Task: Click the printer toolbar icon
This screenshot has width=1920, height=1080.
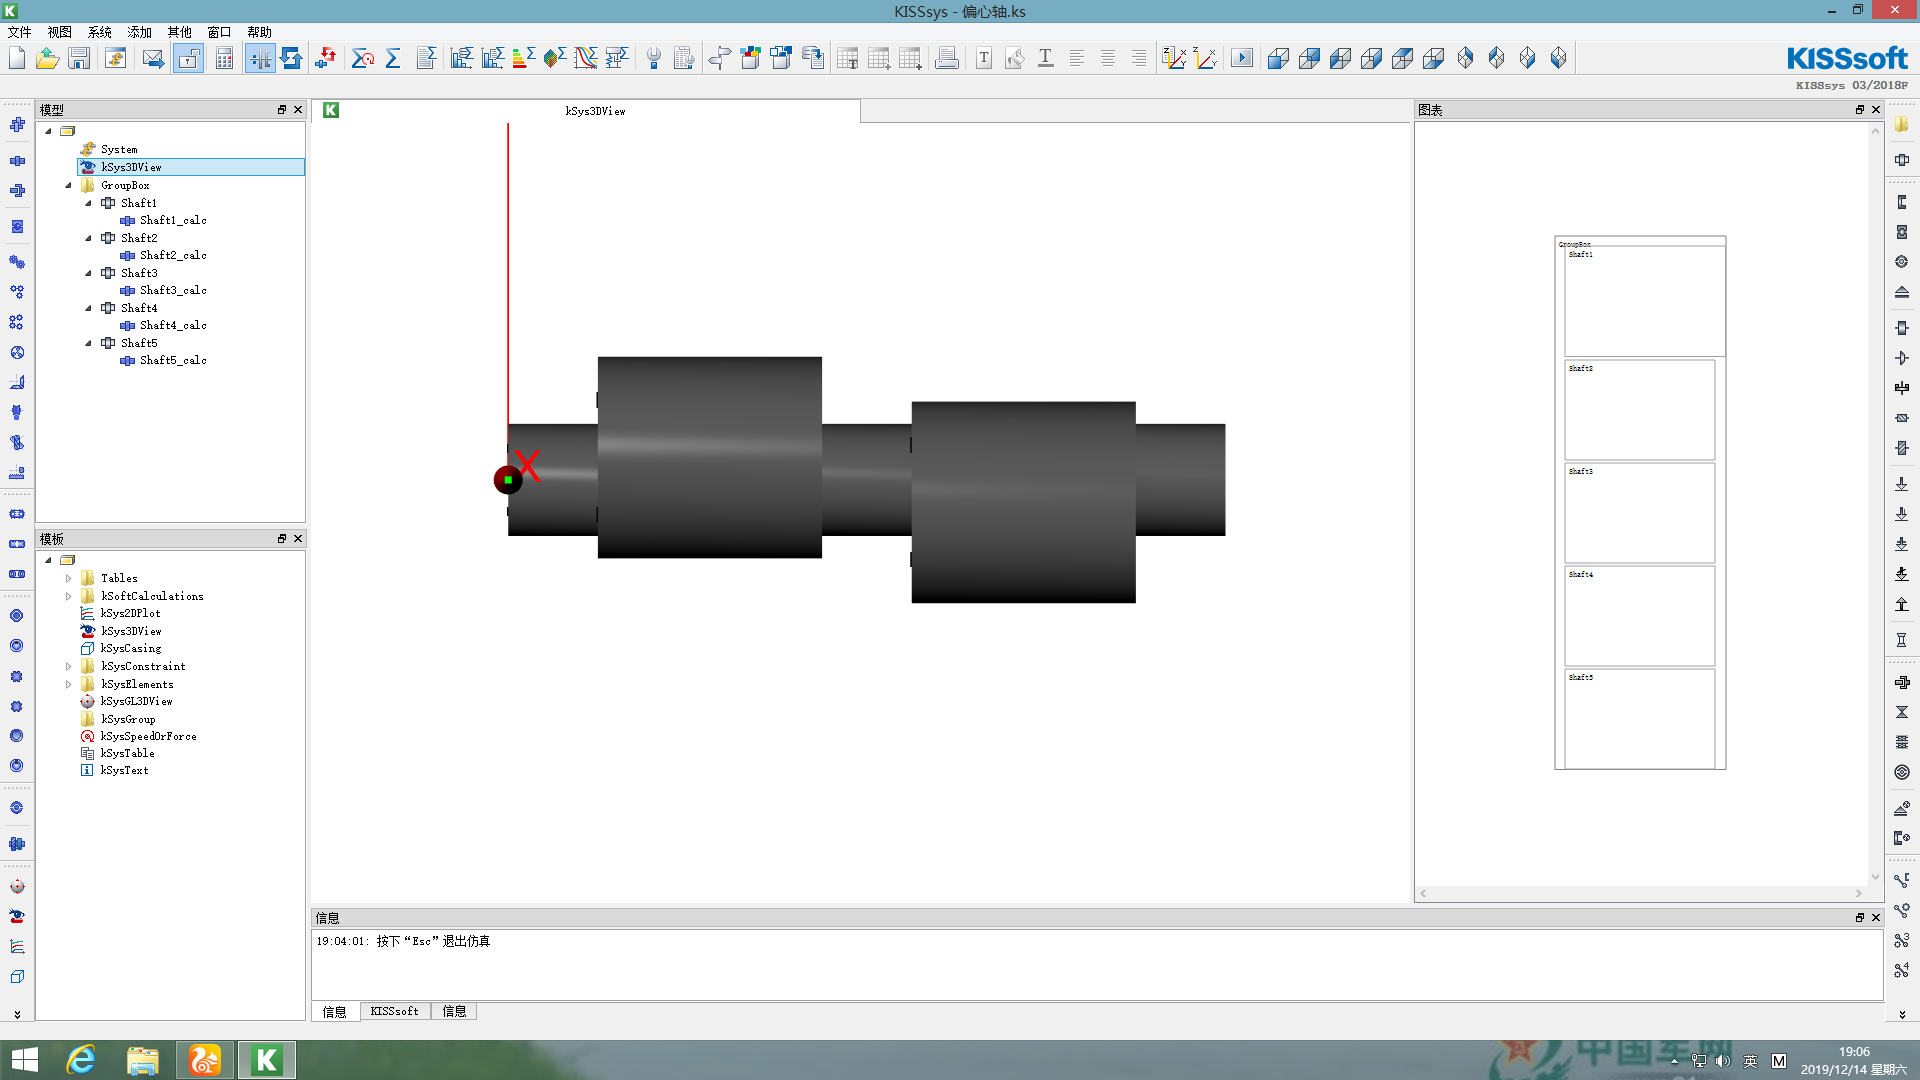Action: (946, 58)
